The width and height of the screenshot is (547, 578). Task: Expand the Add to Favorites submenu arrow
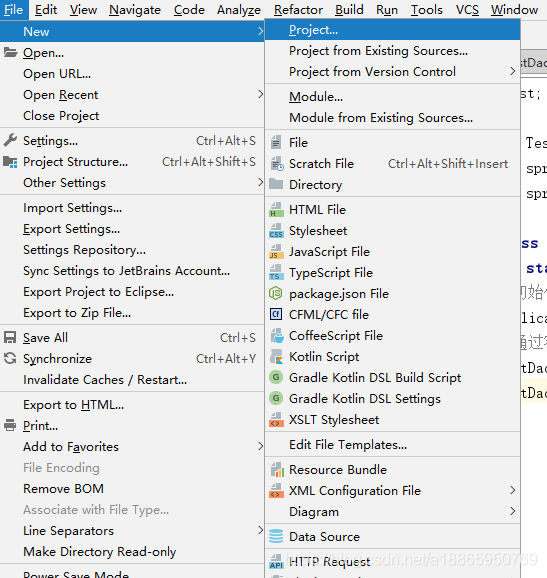pyautogui.click(x=261, y=446)
